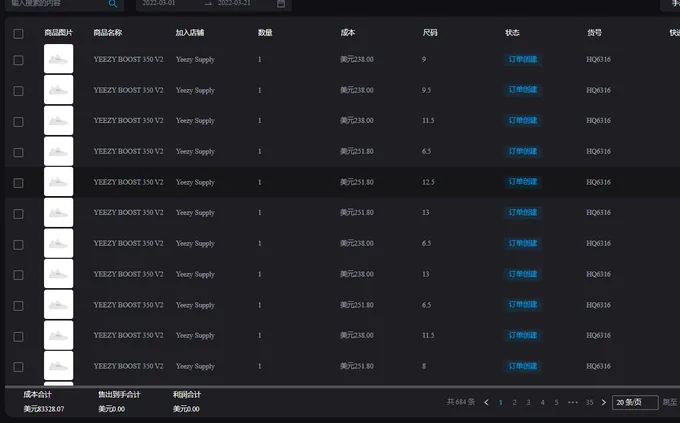This screenshot has height=423, width=680.
Task: Open product thumbnail in size 9.5 row
Action: (59, 89)
